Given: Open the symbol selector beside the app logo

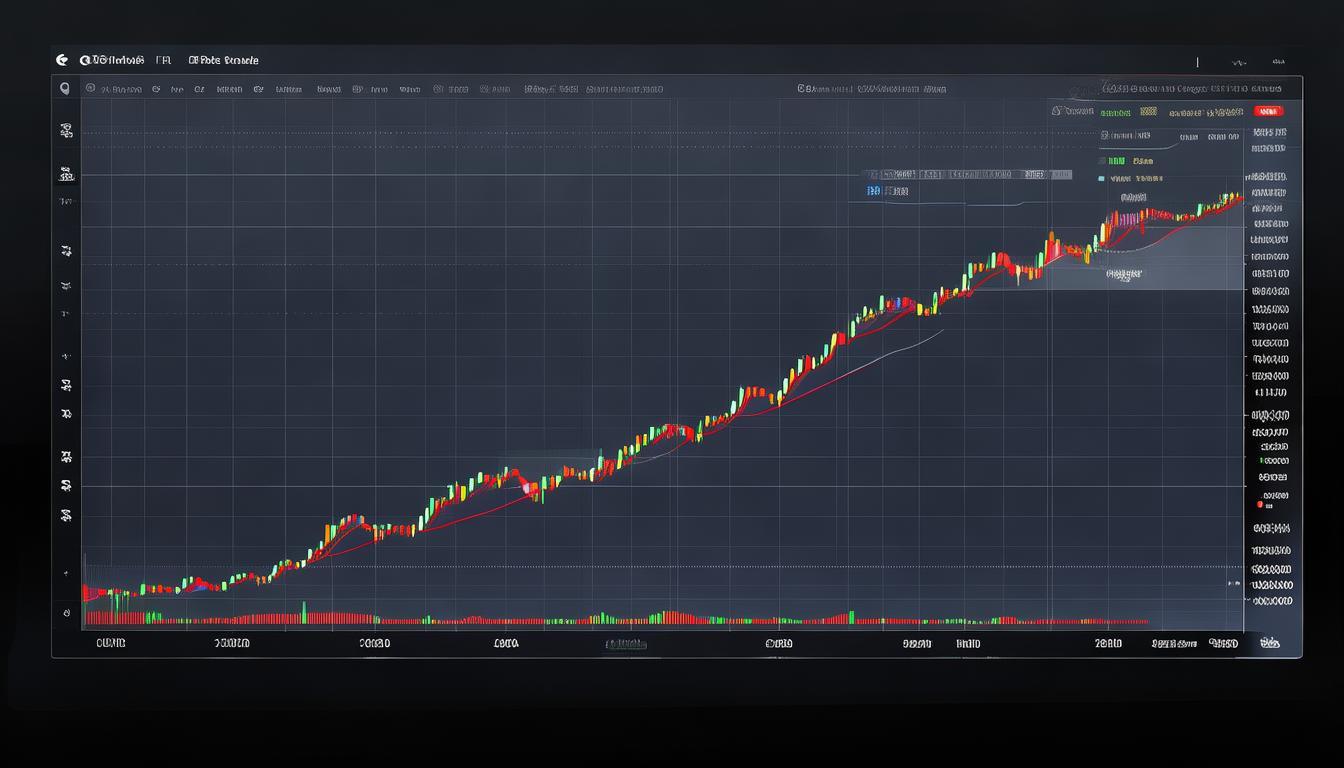Looking at the screenshot, I should click(x=111, y=60).
